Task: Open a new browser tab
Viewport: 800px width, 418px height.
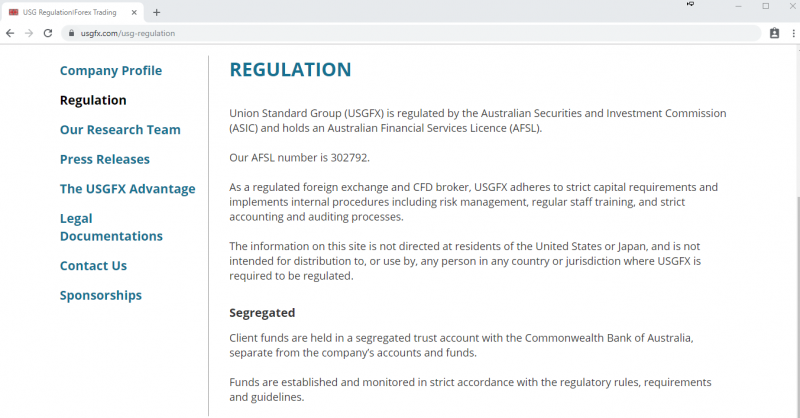Action: (x=157, y=12)
